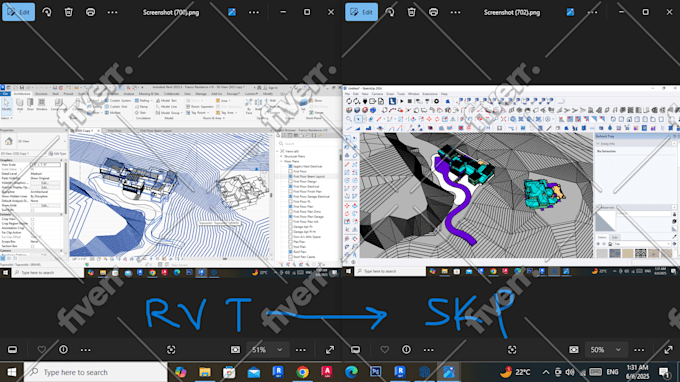Open Google Chrome from the taskbar
Screen dimensions: 680x382
[x=303, y=372]
